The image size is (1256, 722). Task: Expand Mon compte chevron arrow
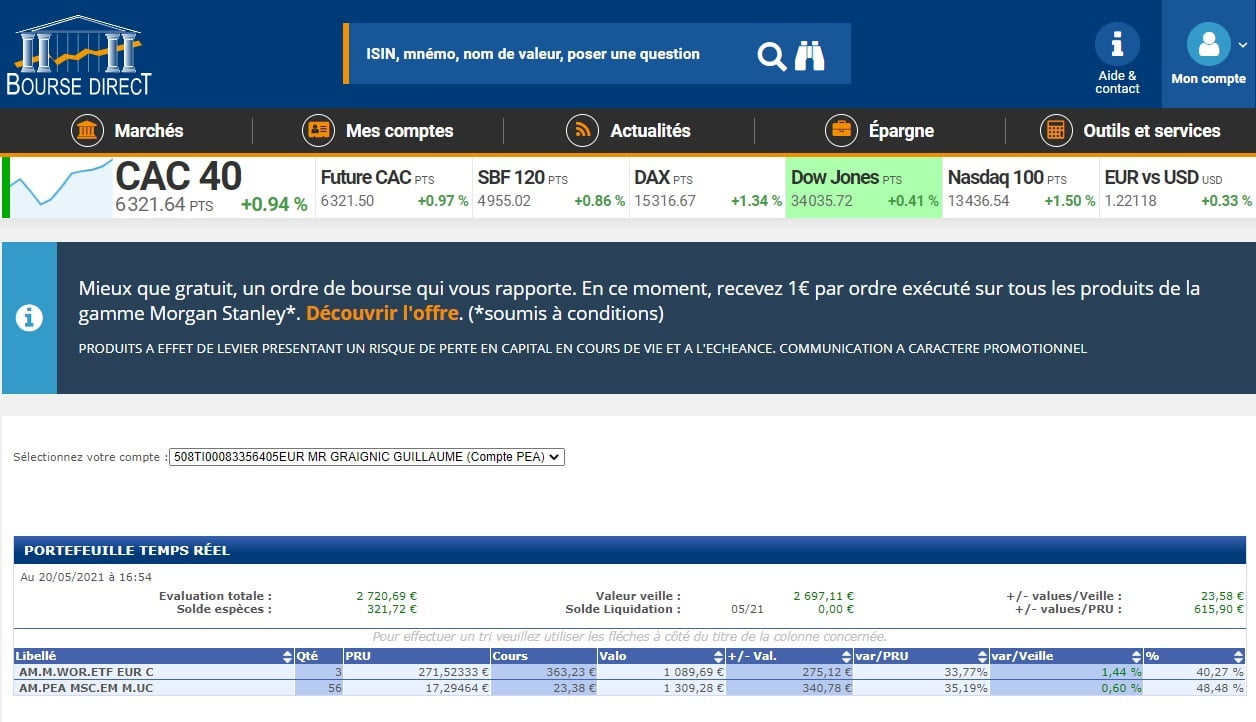[1243, 45]
